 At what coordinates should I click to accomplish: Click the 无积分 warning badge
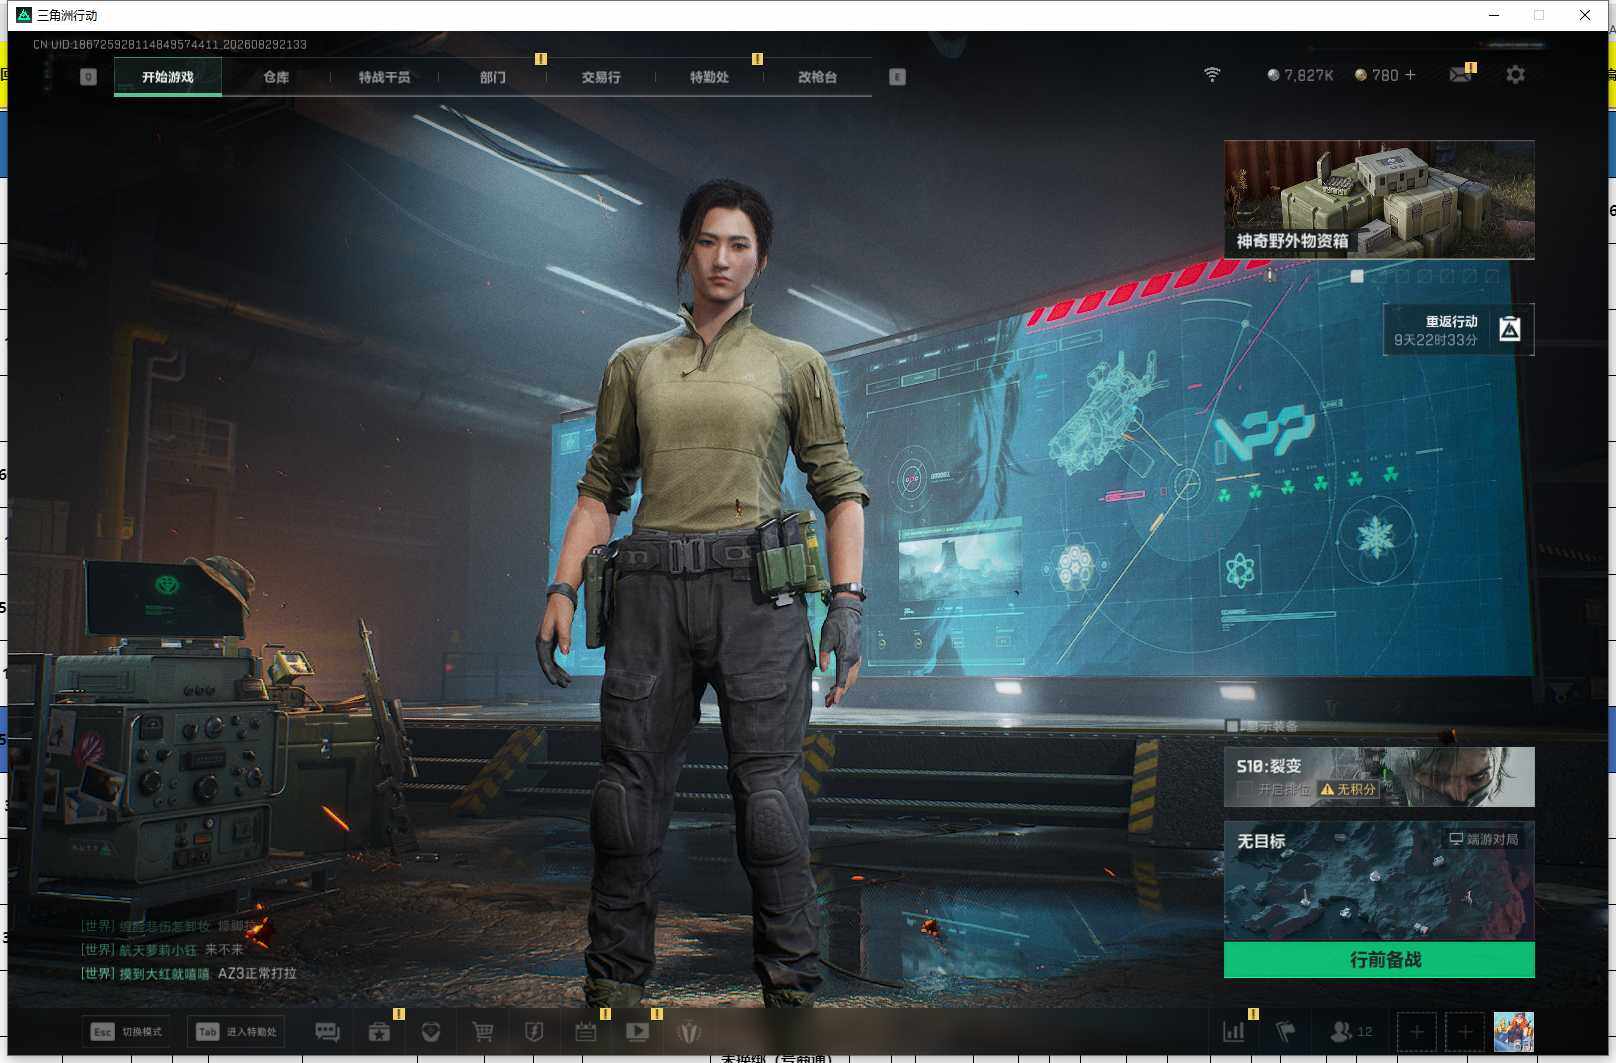pos(1348,789)
